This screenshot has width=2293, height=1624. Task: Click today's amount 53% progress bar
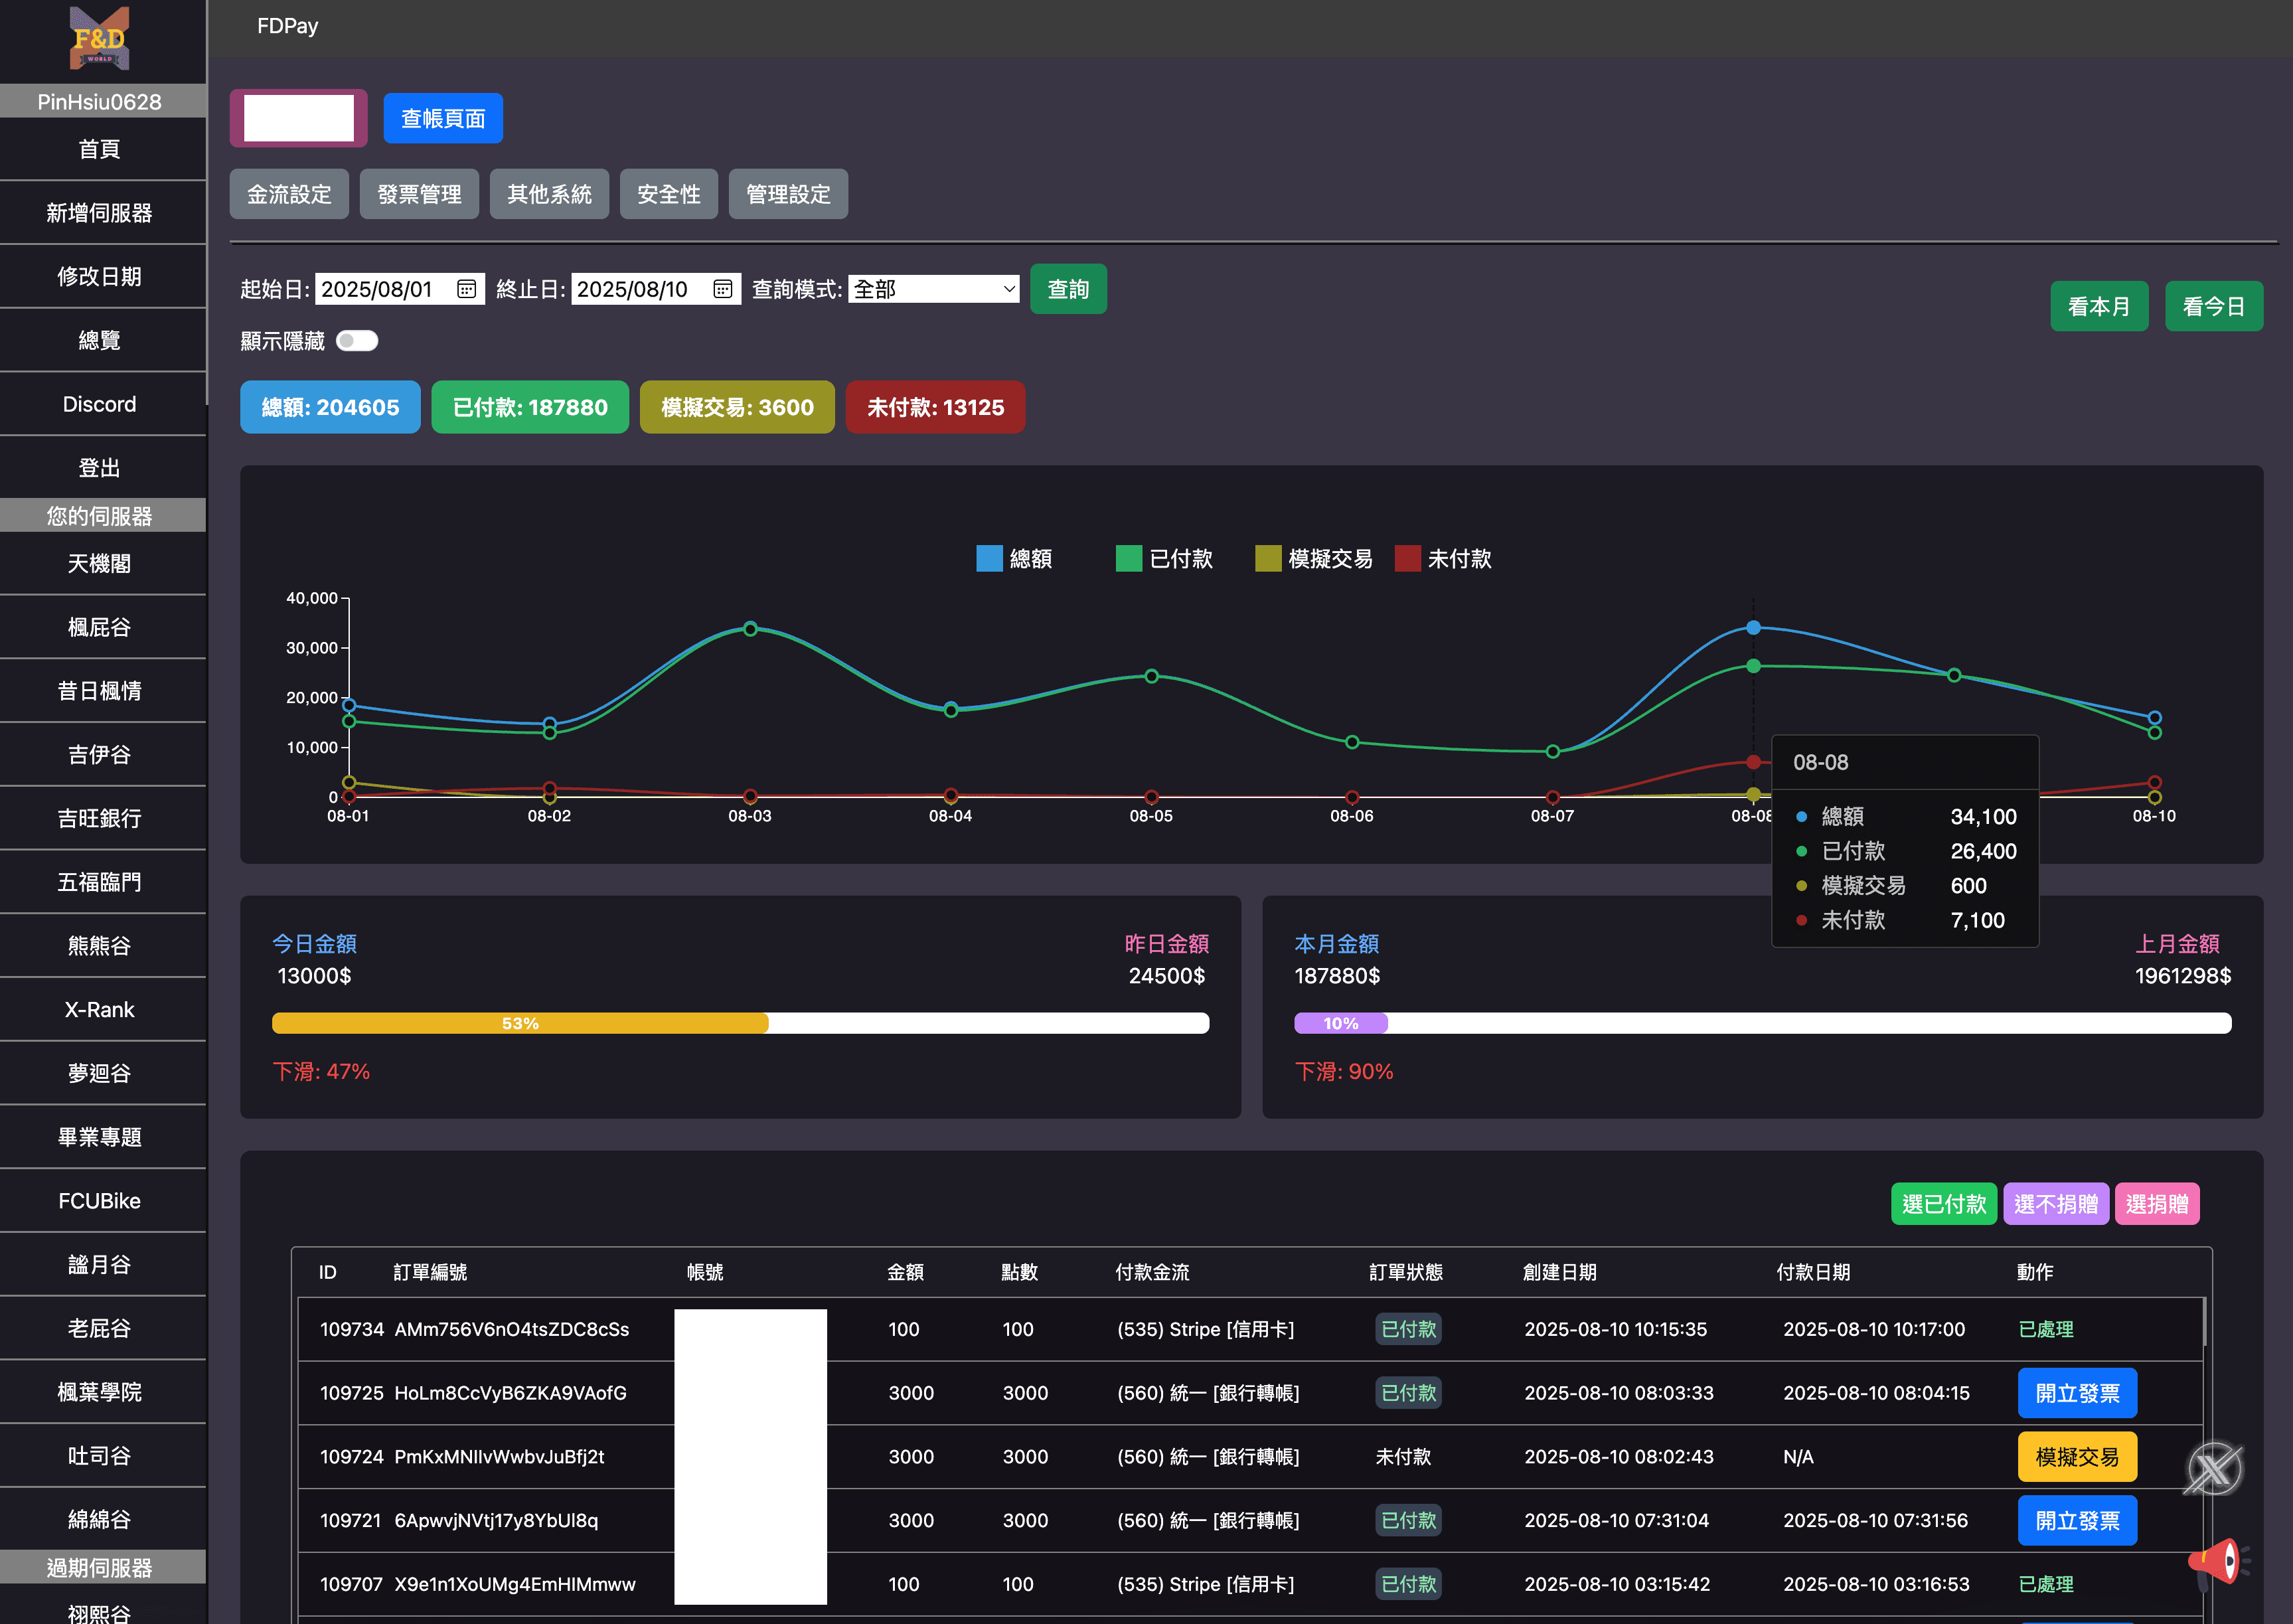tap(740, 1023)
